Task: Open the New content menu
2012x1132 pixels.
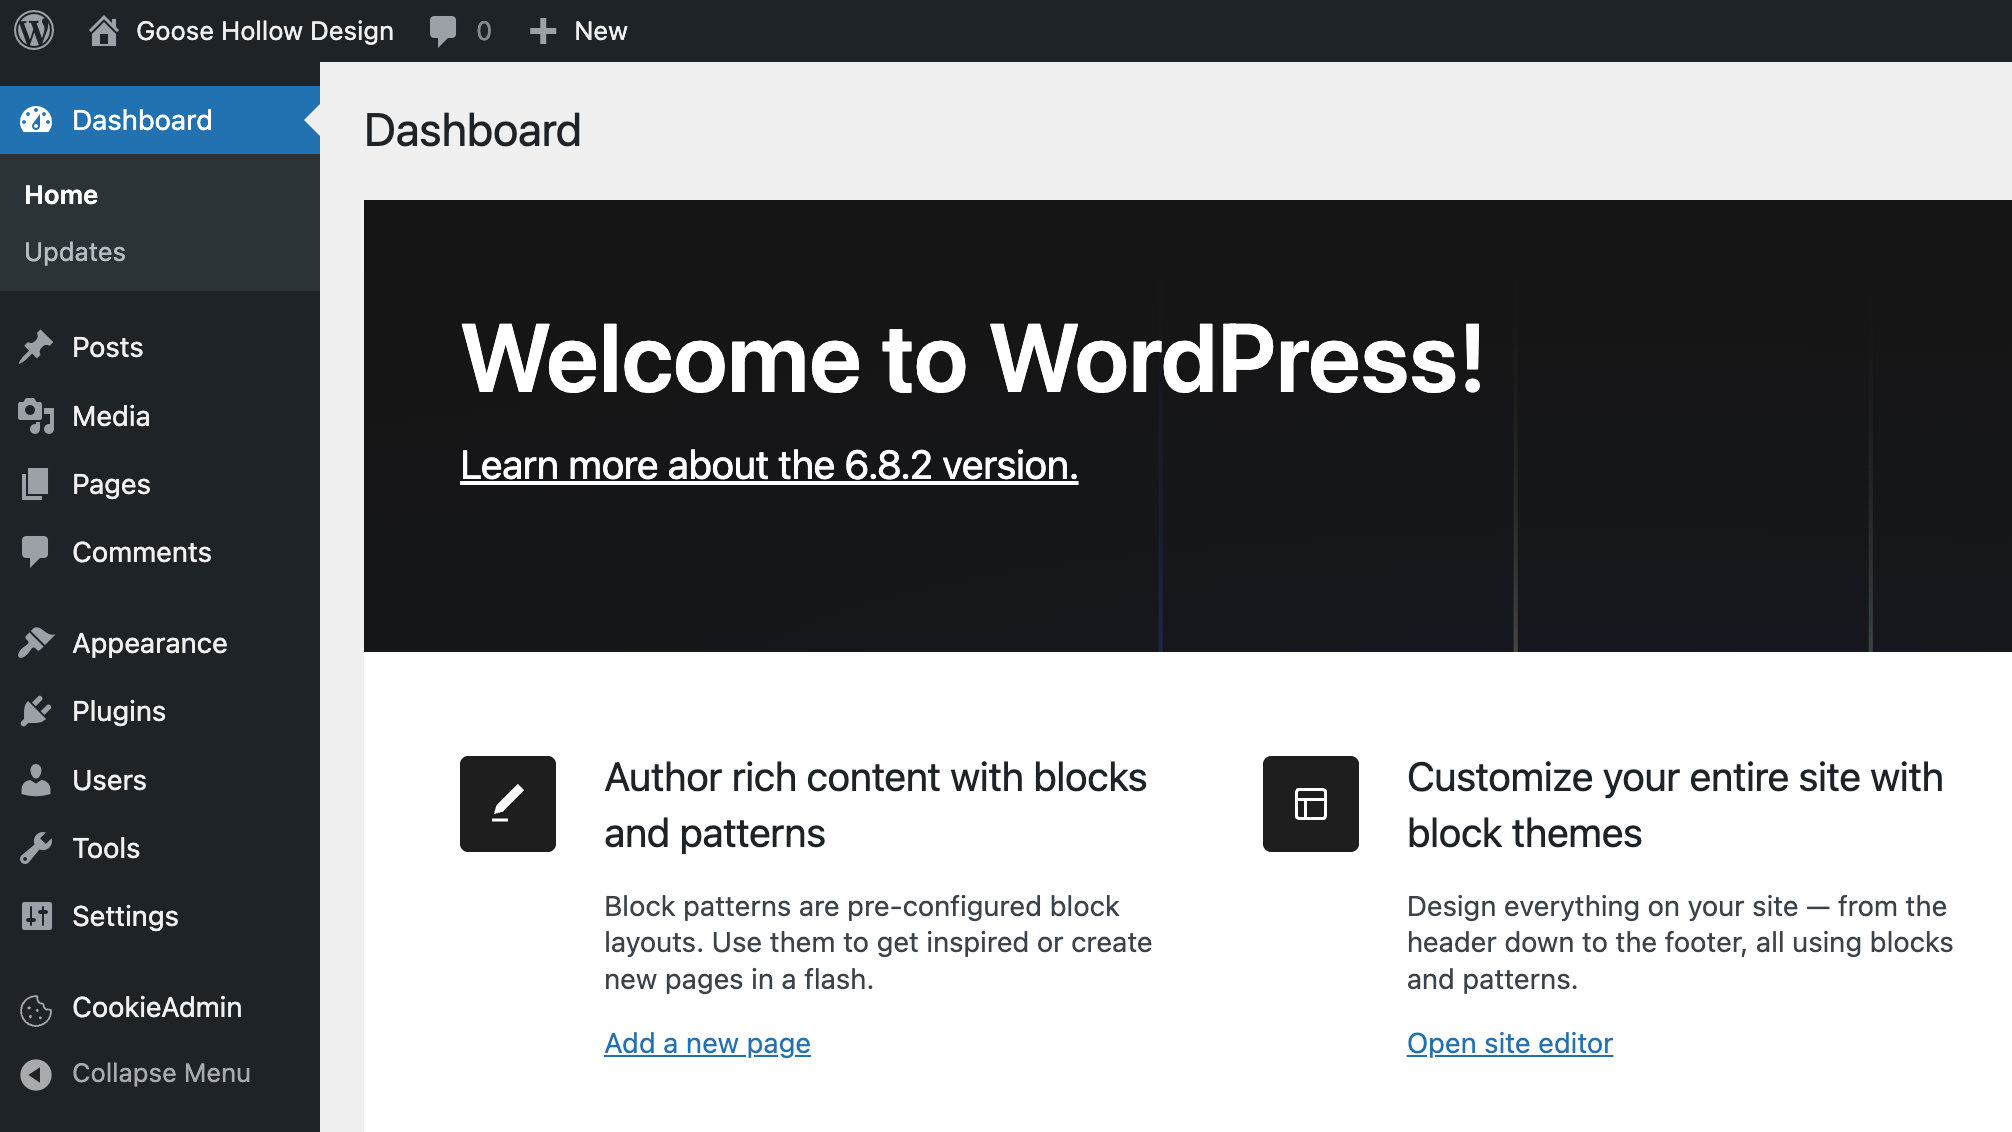Action: point(600,31)
